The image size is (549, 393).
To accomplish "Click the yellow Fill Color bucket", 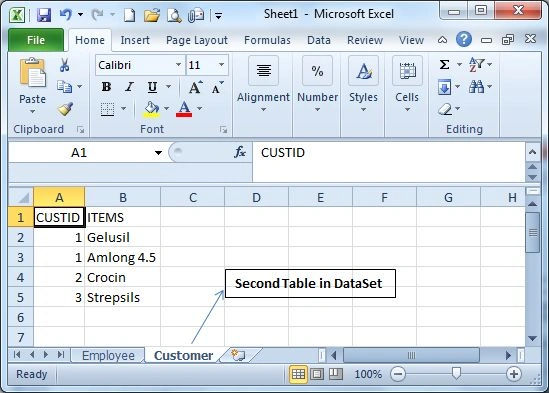I will click(152, 109).
